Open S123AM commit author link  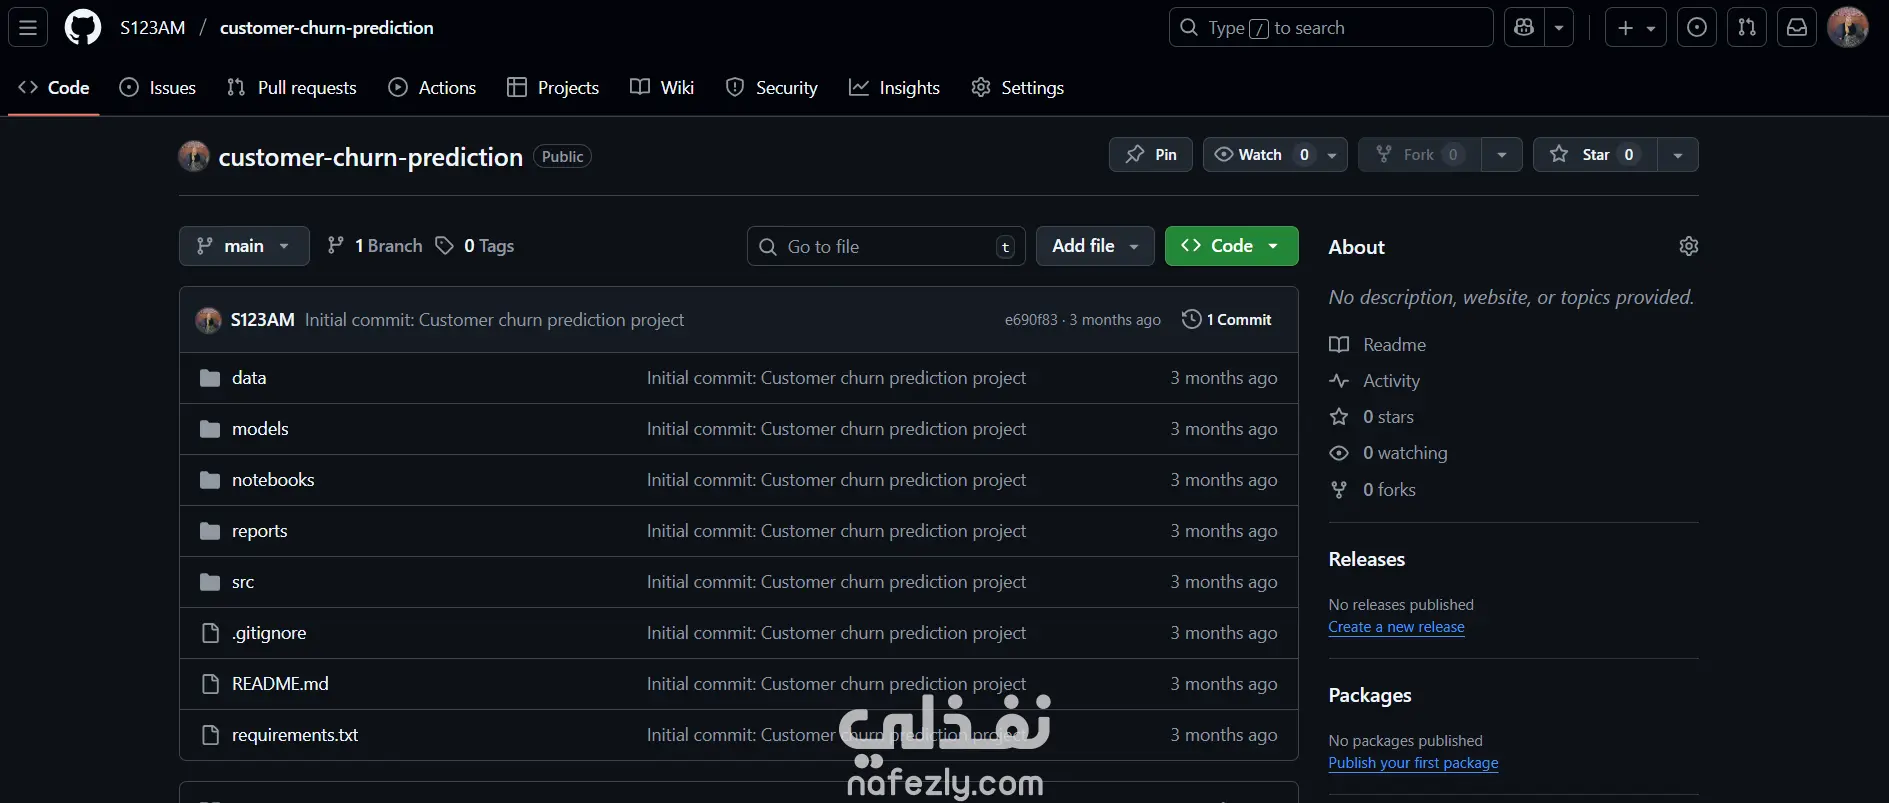(x=263, y=320)
